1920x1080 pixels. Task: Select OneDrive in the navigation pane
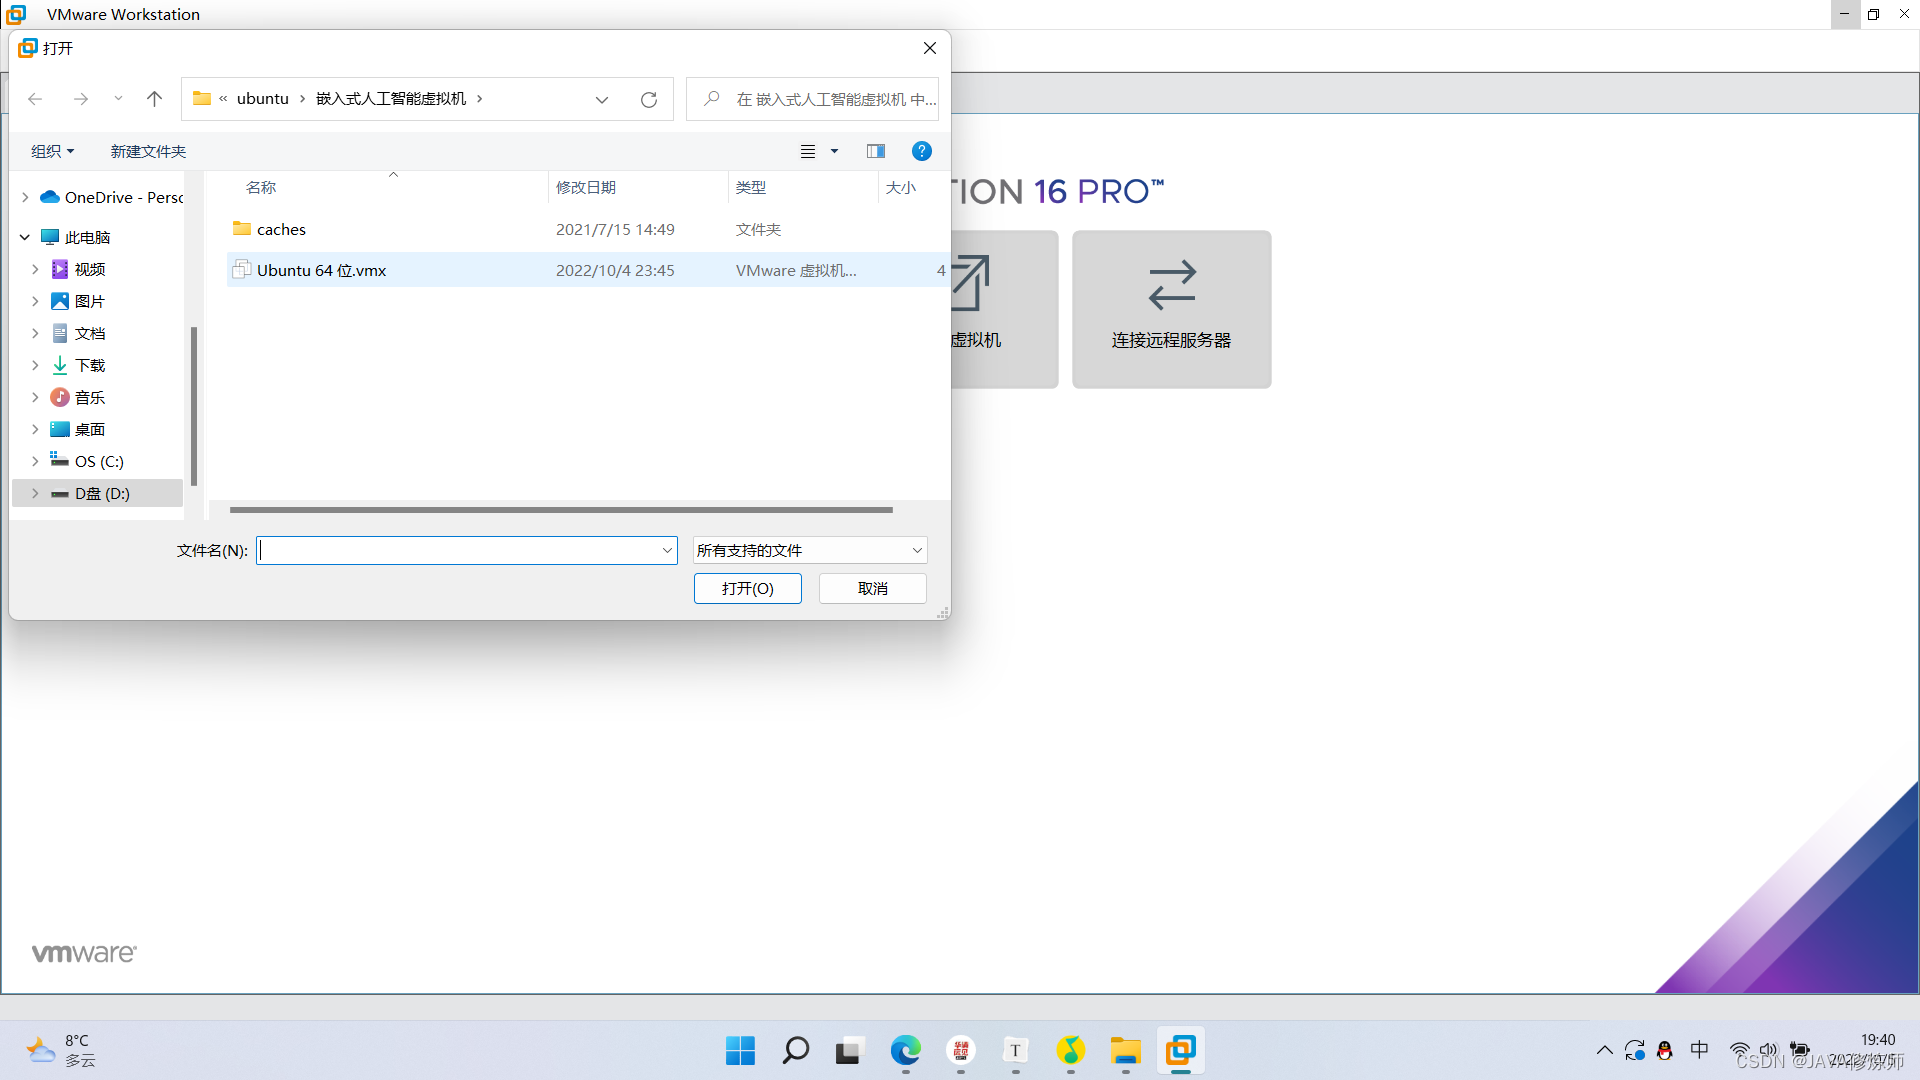point(112,197)
